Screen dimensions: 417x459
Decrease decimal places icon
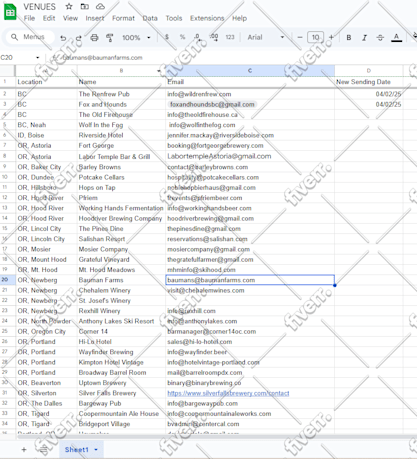click(198, 37)
